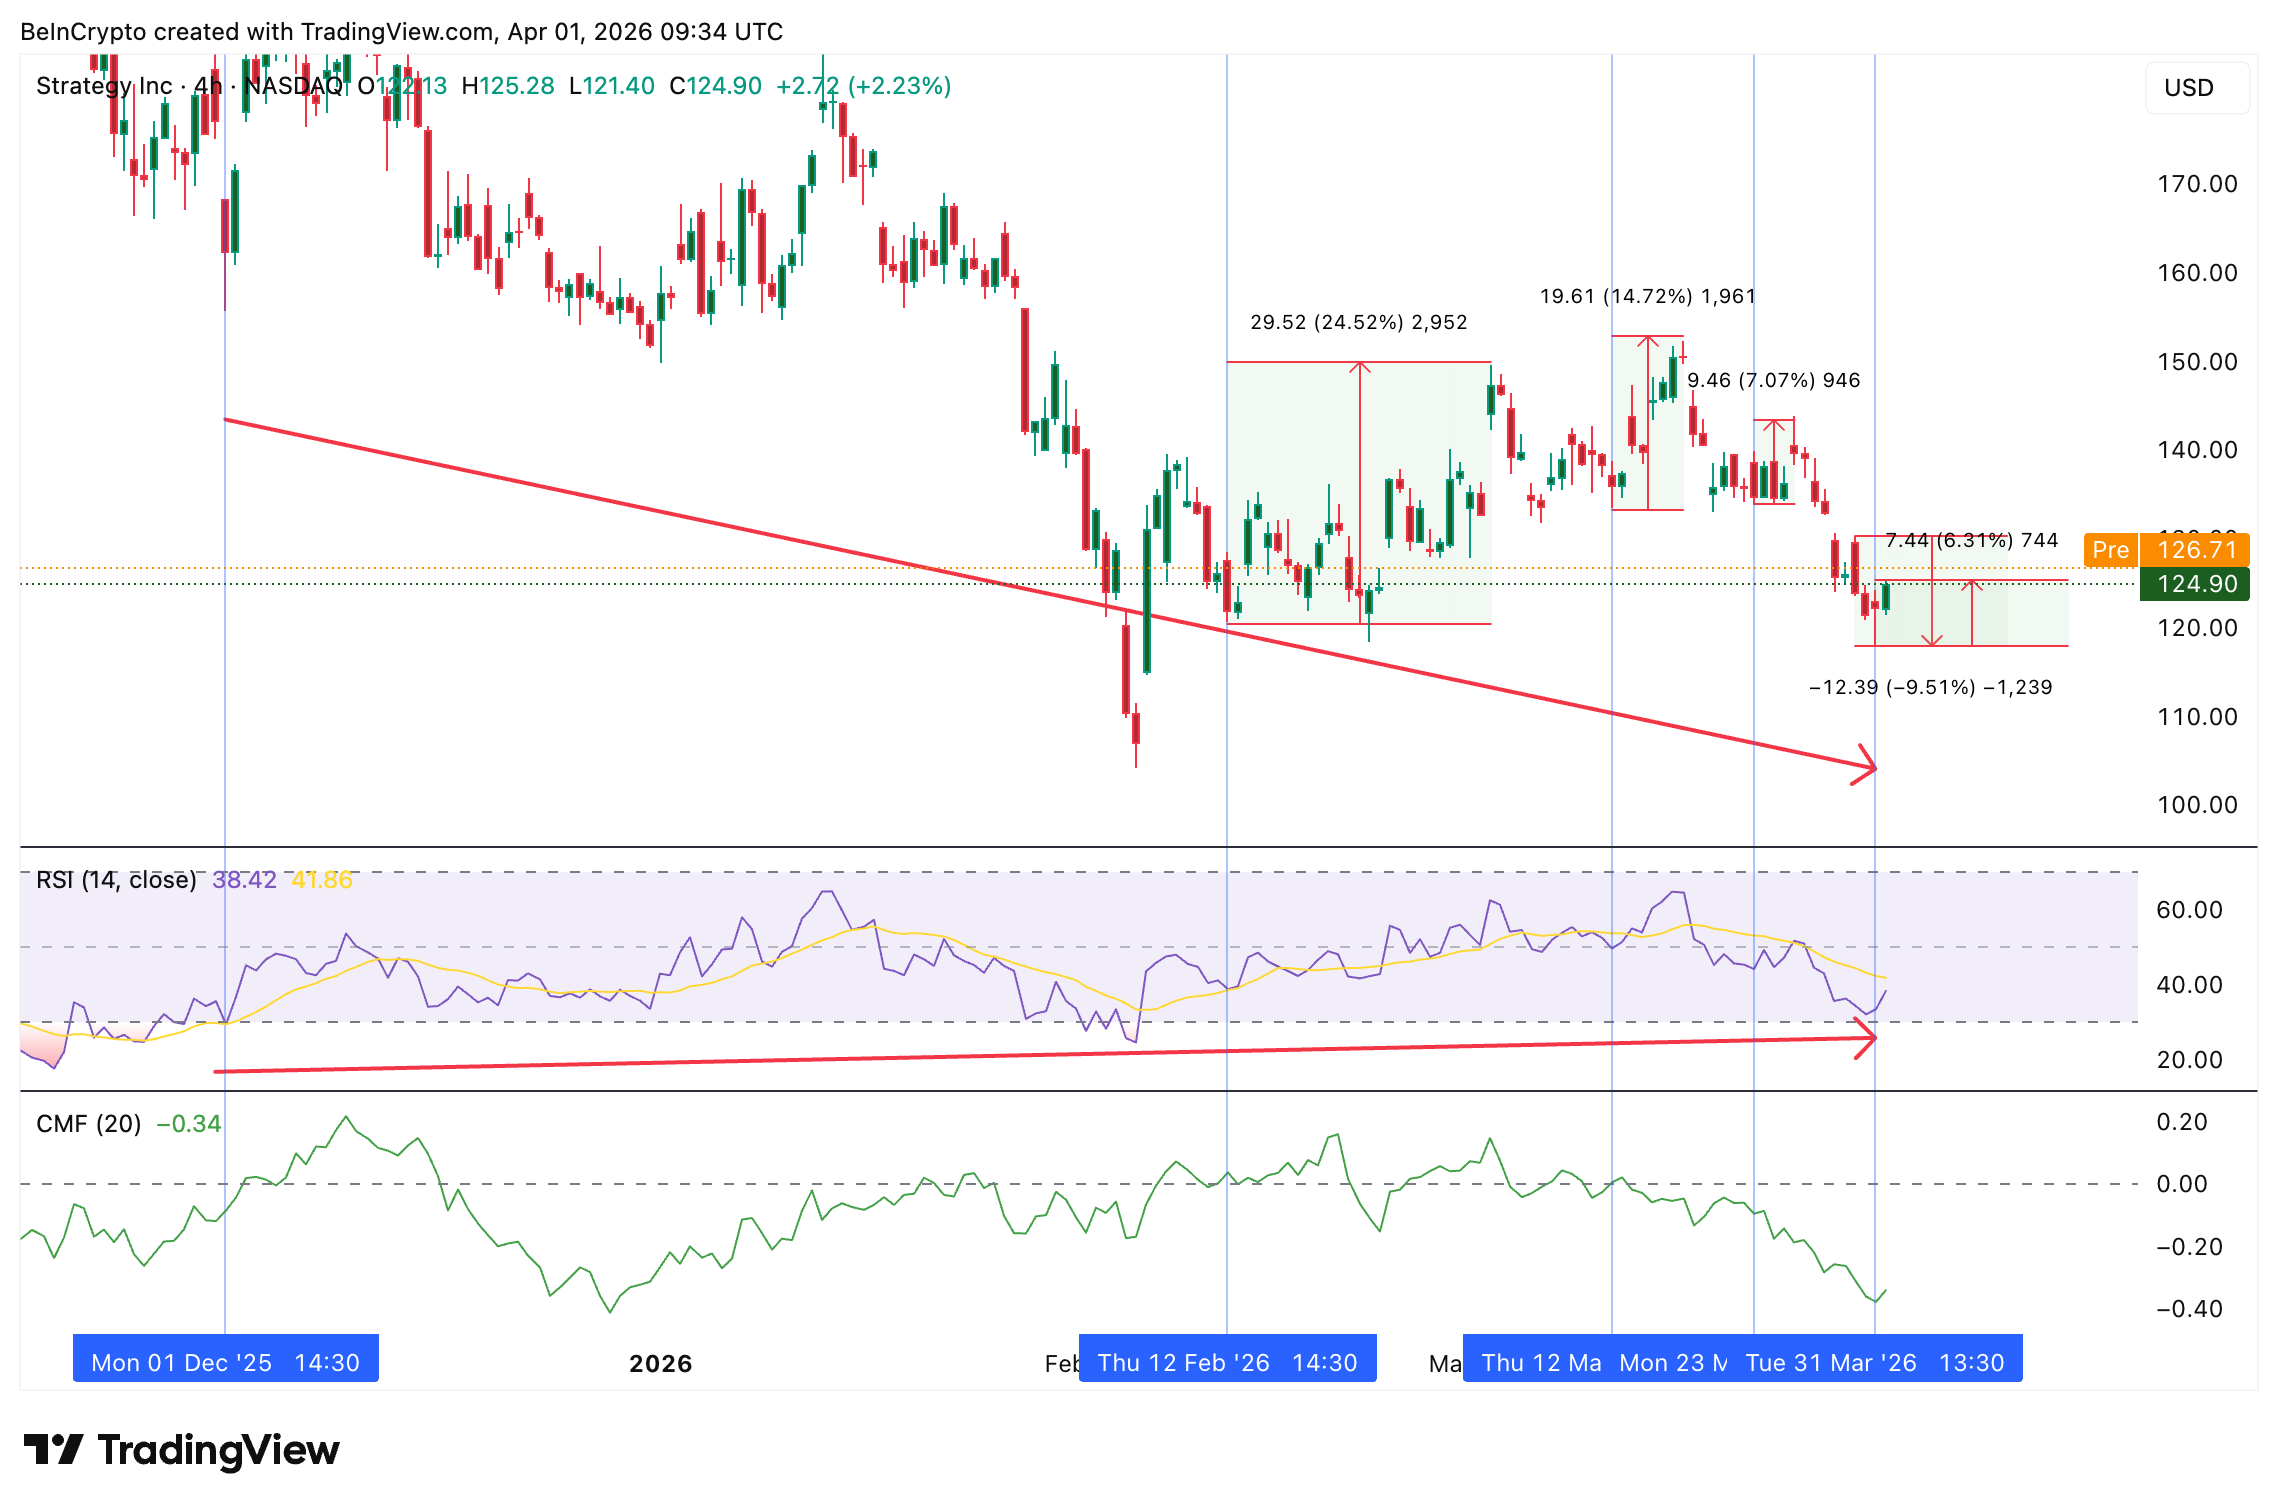The height and width of the screenshot is (1510, 2278).
Task: Click the RSI value 38.42 reading
Action: [x=244, y=880]
